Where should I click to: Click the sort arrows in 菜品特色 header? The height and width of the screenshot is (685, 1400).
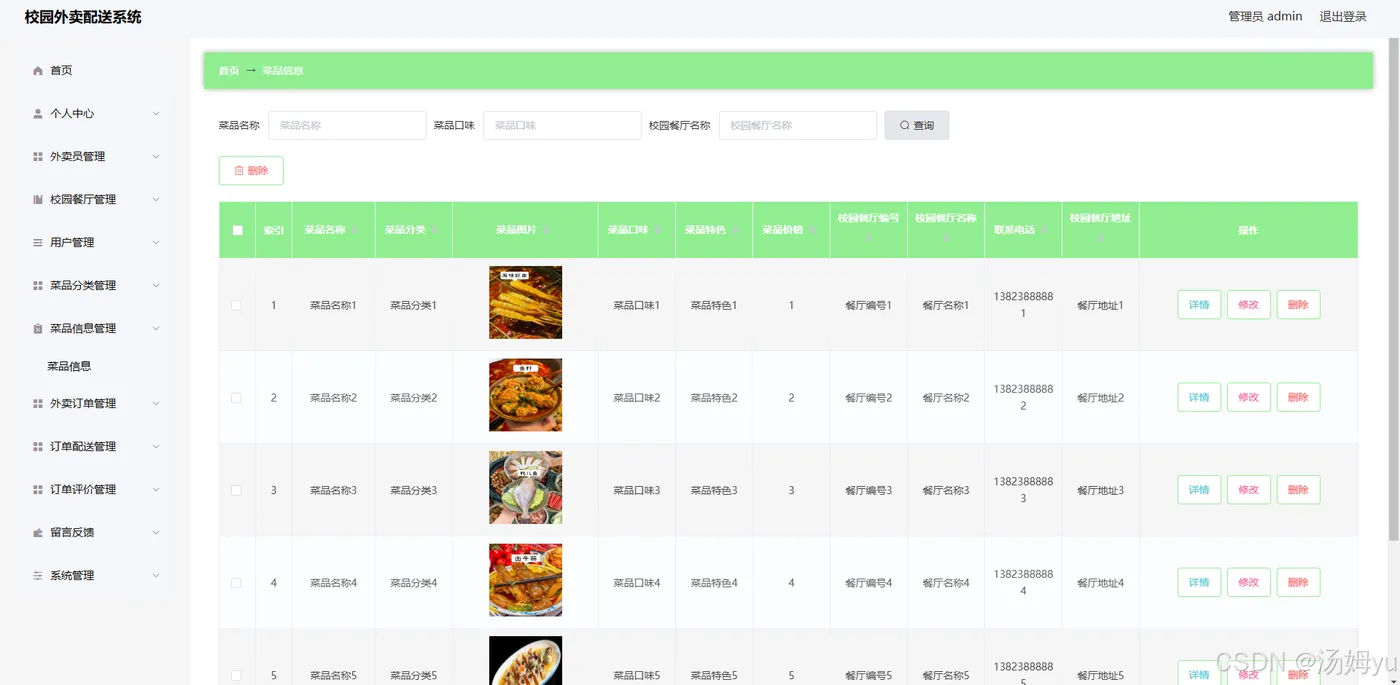[735, 230]
